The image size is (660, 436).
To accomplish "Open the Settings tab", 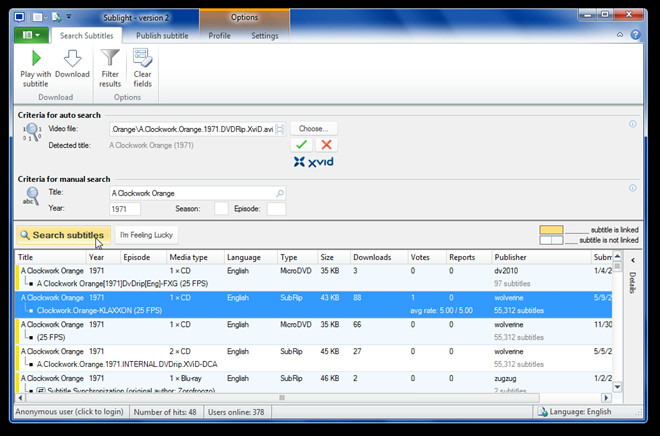I will coord(265,36).
